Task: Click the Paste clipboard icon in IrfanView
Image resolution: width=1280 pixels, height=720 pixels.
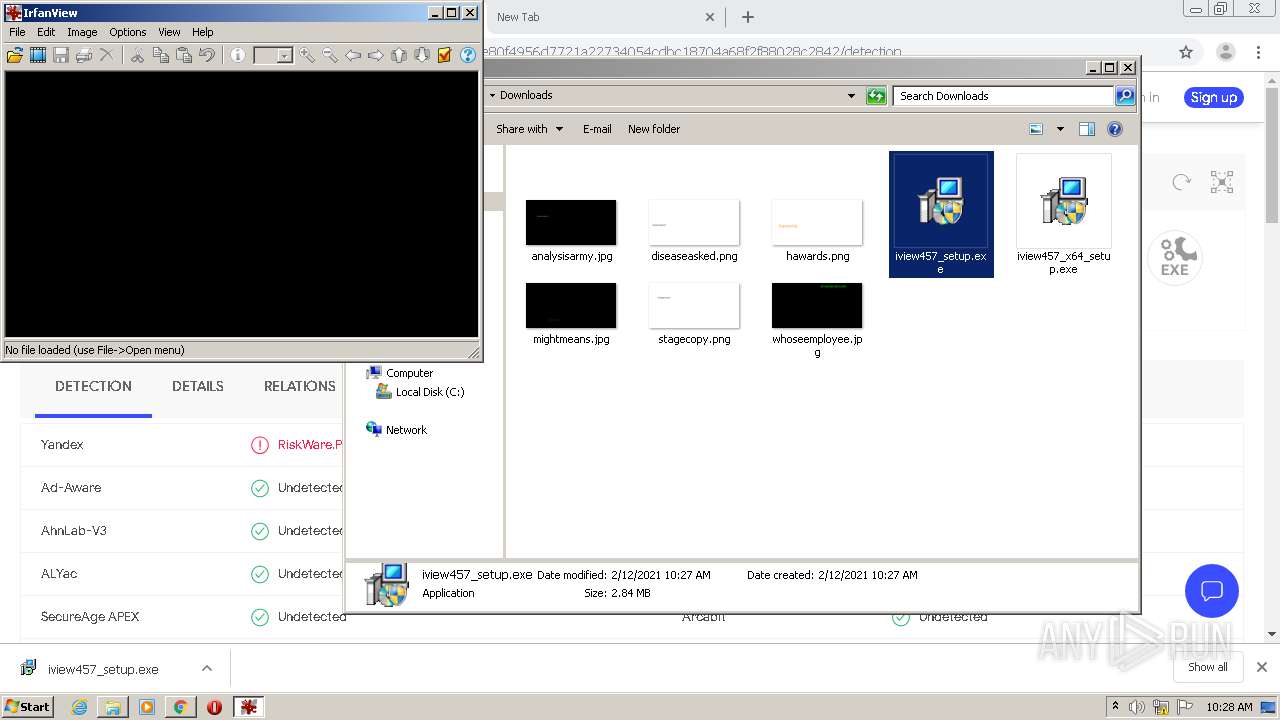Action: [x=183, y=55]
